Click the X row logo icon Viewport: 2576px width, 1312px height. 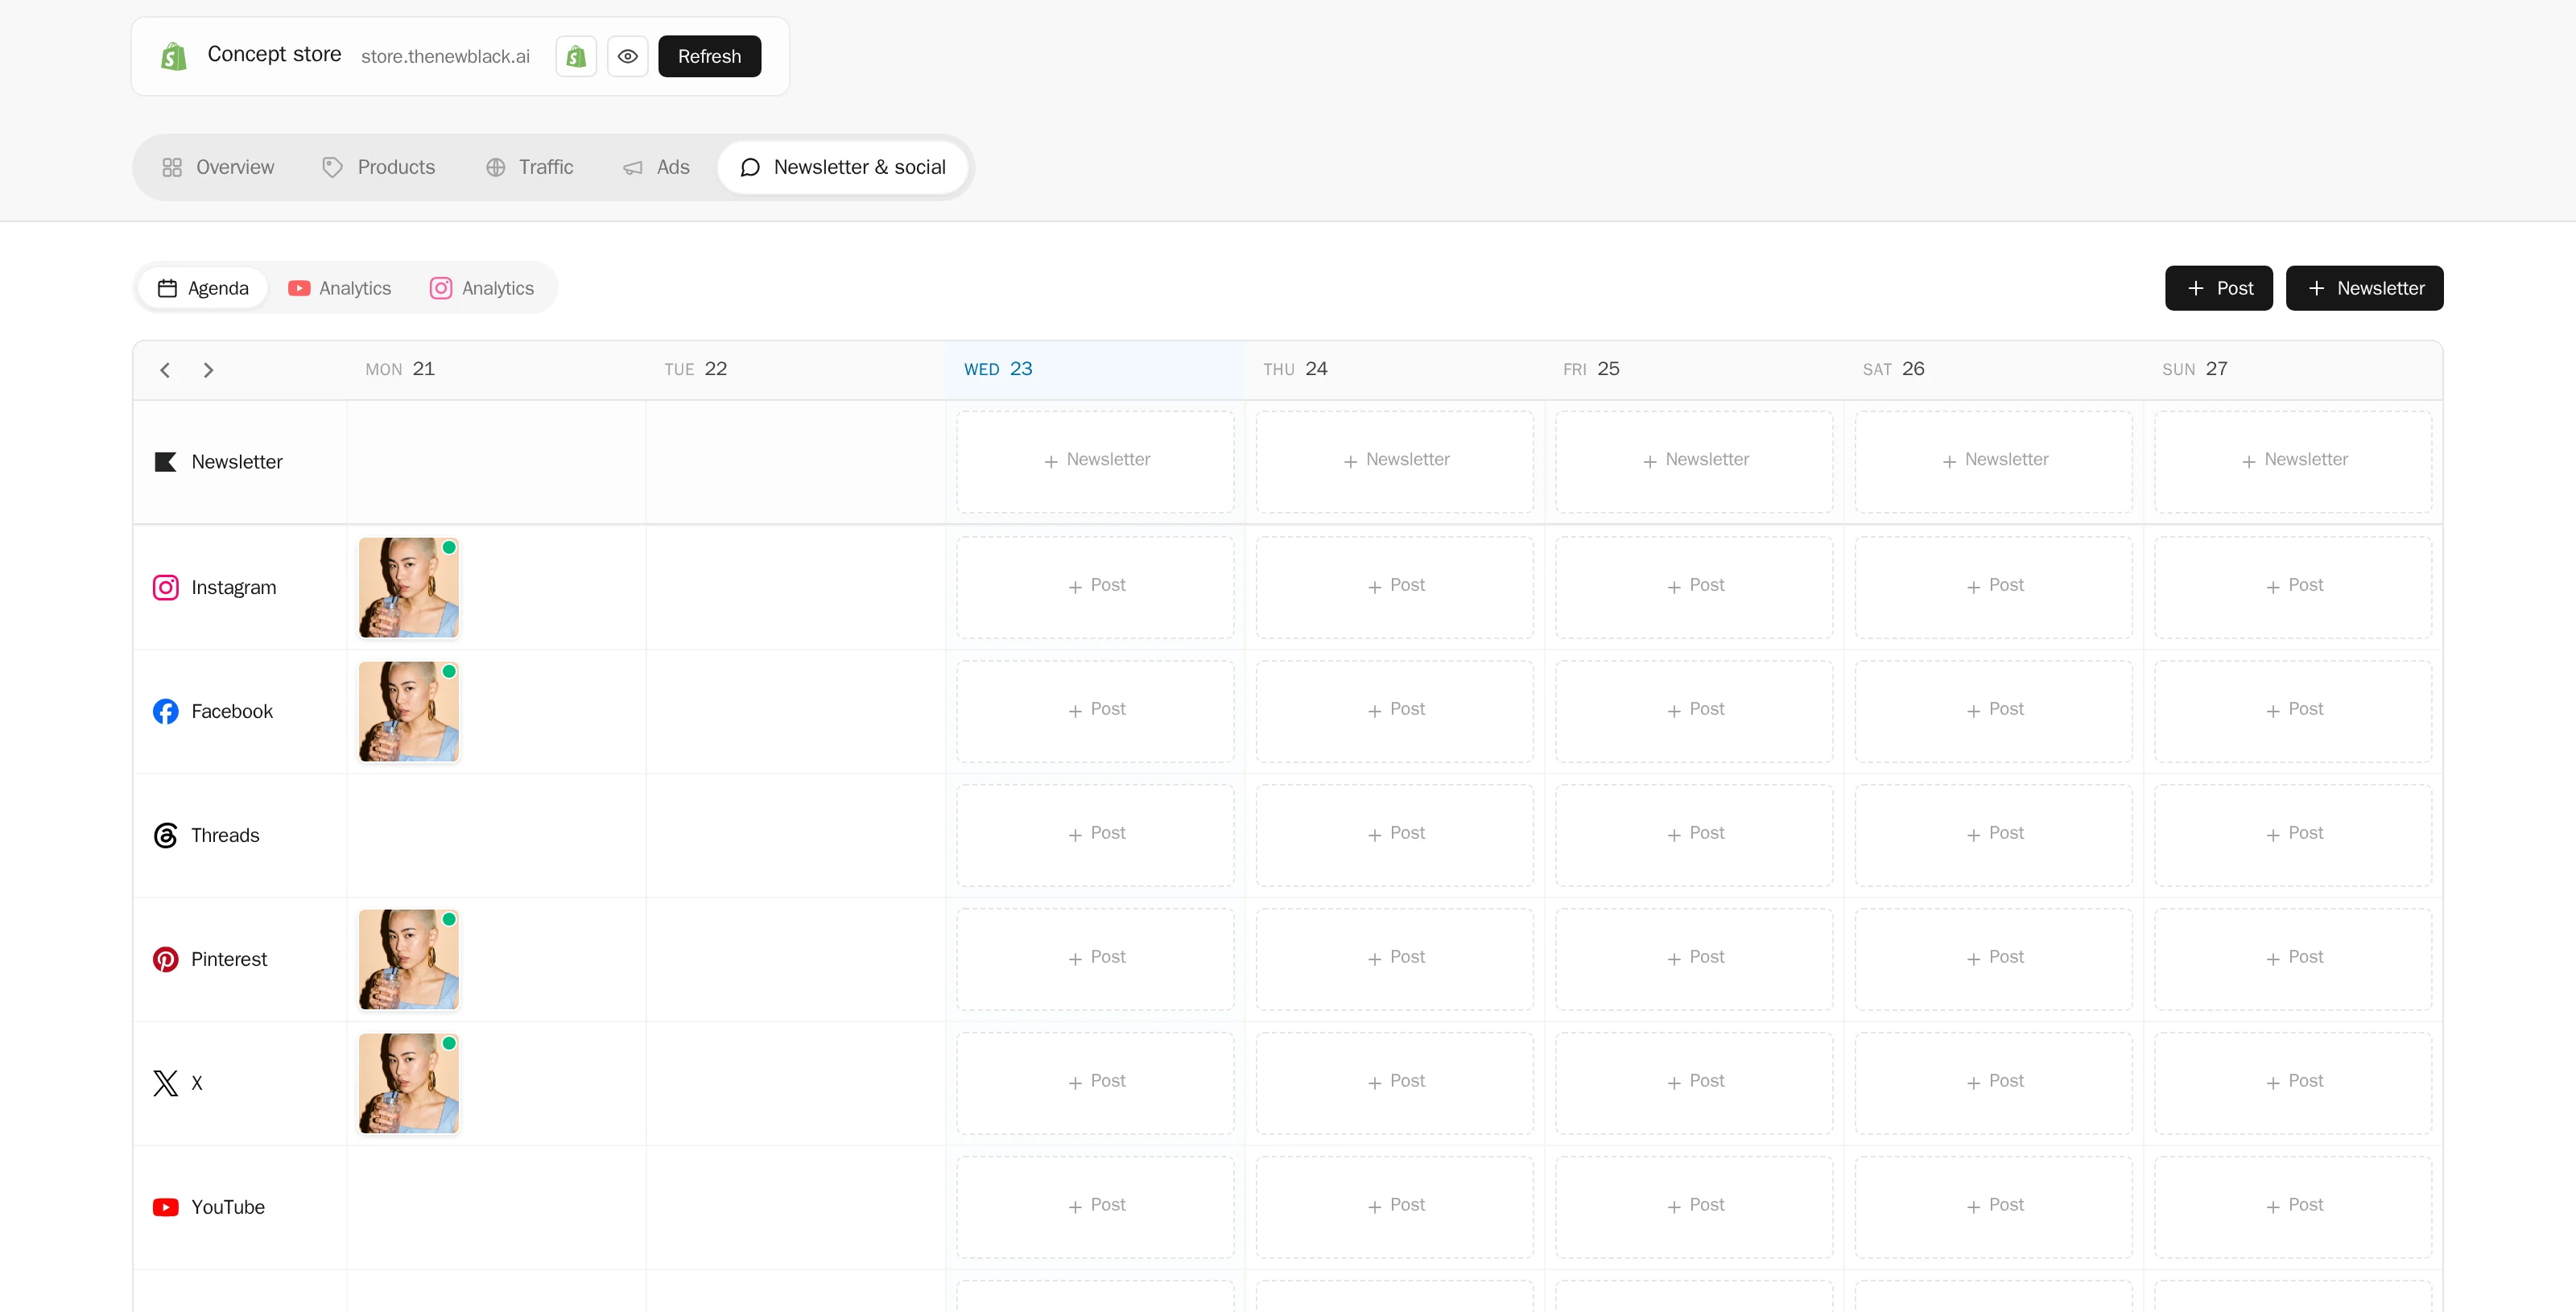click(x=166, y=1083)
